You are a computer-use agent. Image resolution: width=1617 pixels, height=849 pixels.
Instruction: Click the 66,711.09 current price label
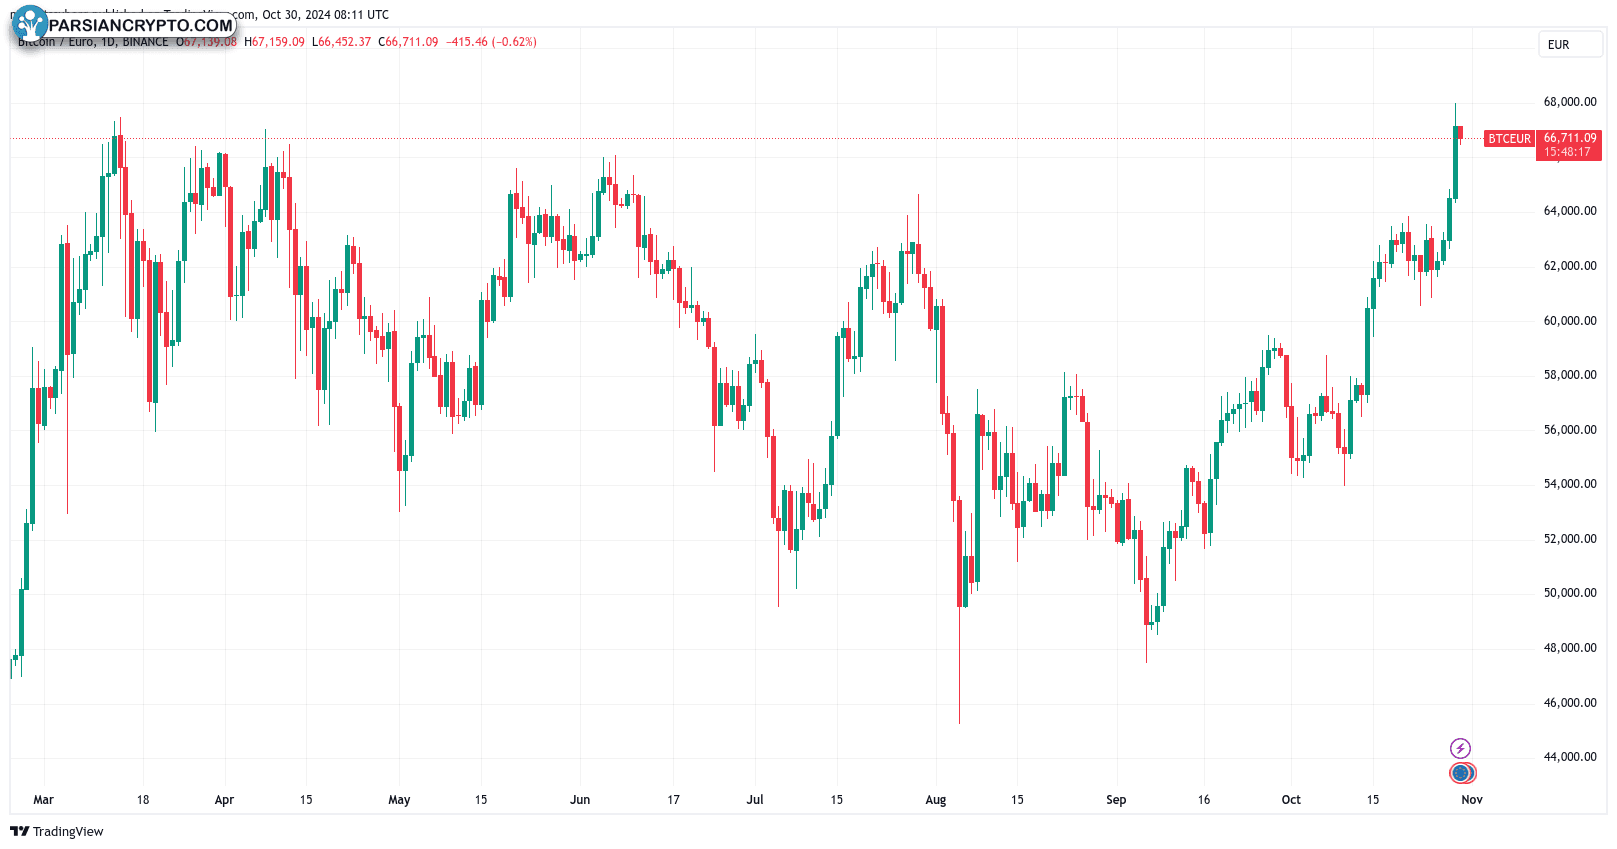tap(1570, 138)
